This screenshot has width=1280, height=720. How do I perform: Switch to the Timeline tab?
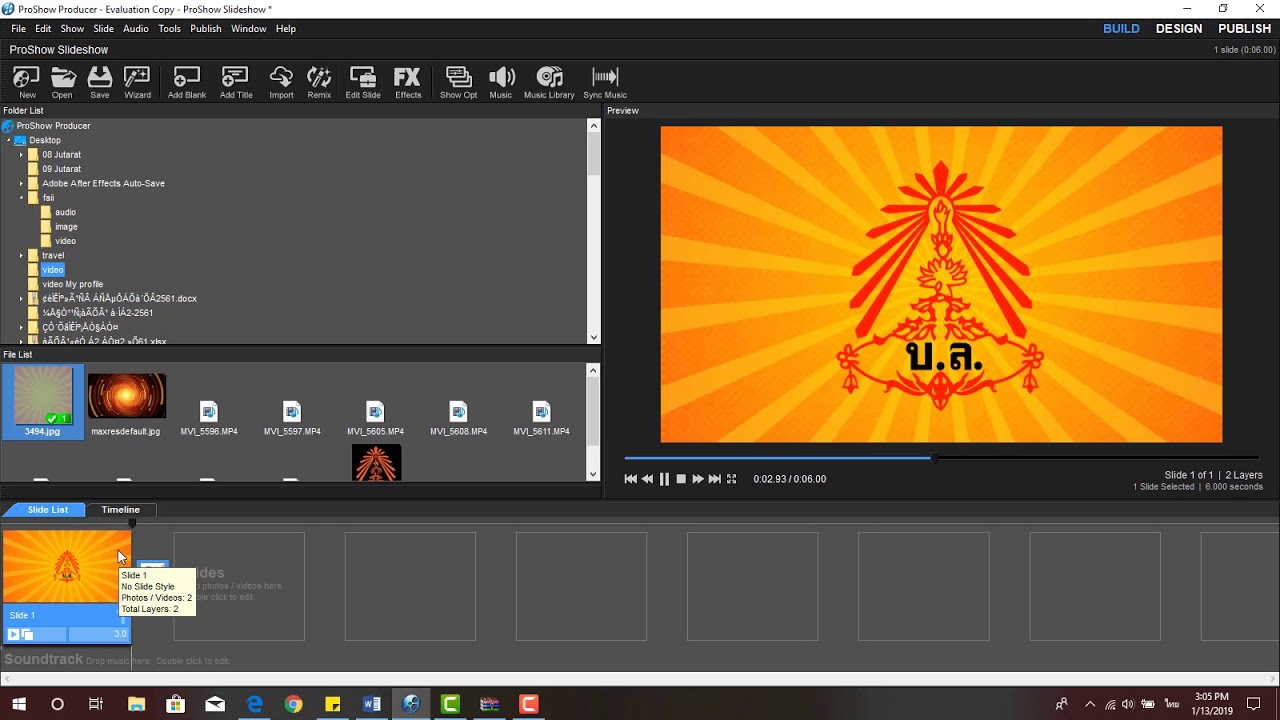tap(120, 510)
